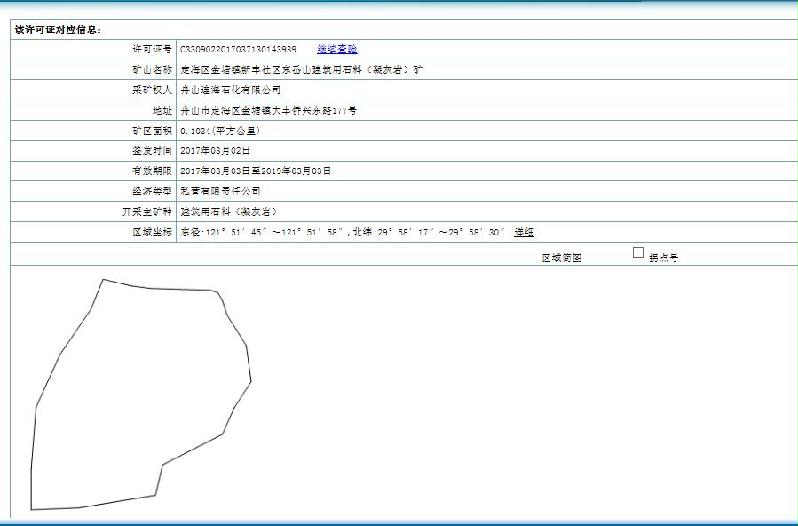This screenshot has width=798, height=526.
Task: Click the 矿山名称 field label
Action: pos(152,70)
